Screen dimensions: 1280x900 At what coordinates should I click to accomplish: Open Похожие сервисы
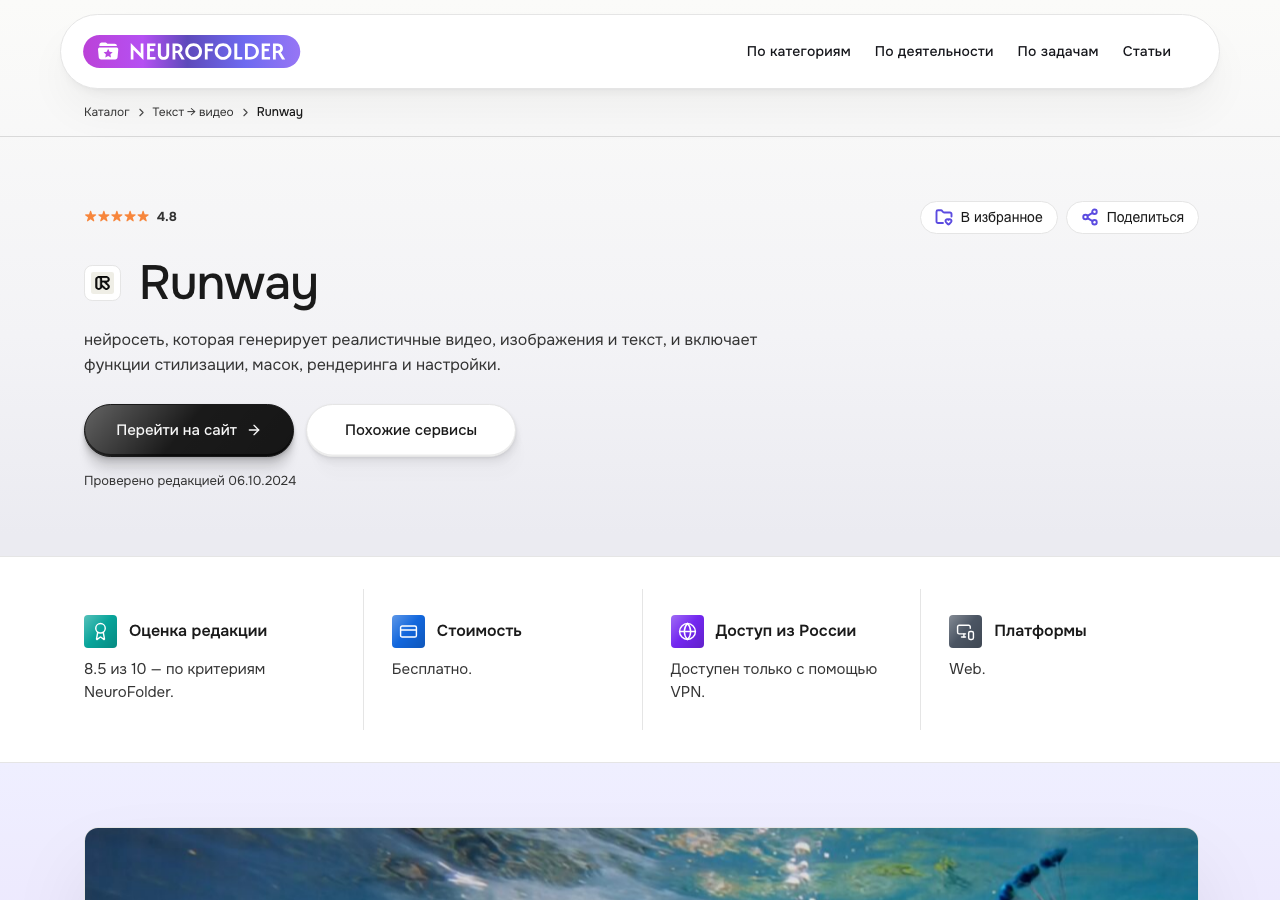[x=411, y=430]
